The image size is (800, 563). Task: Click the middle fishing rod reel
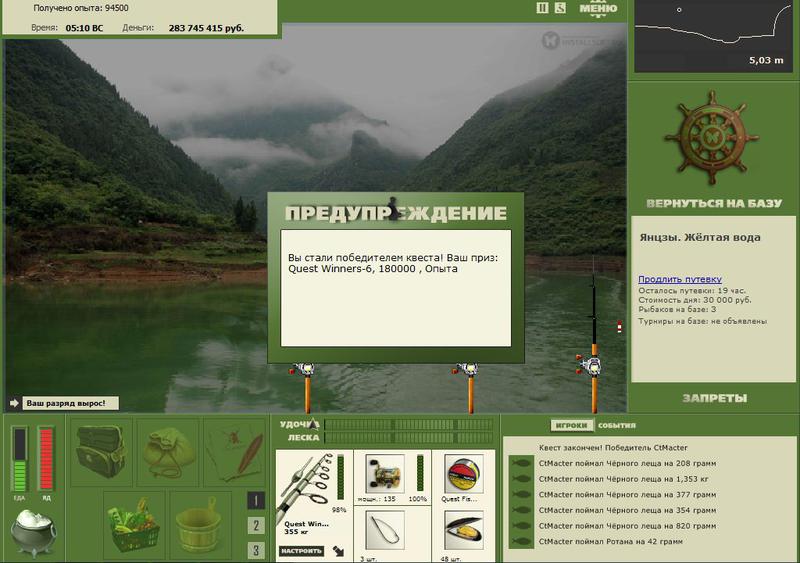467,369
